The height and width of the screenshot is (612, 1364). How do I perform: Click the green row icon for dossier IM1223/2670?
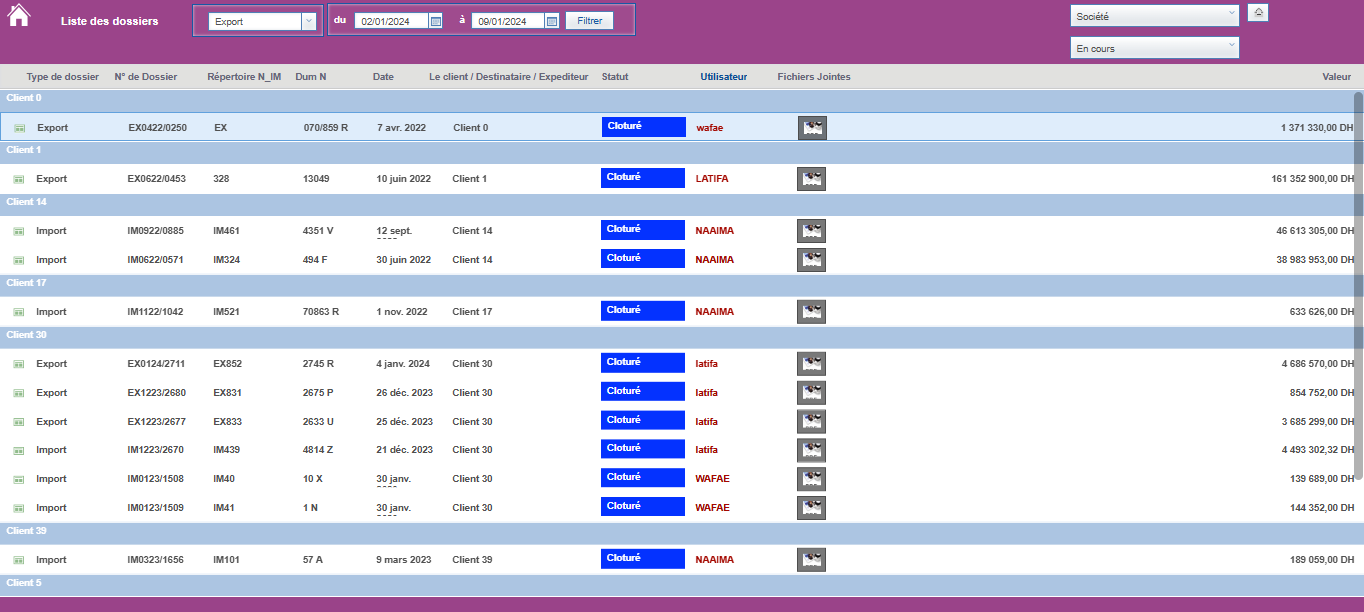click(18, 450)
